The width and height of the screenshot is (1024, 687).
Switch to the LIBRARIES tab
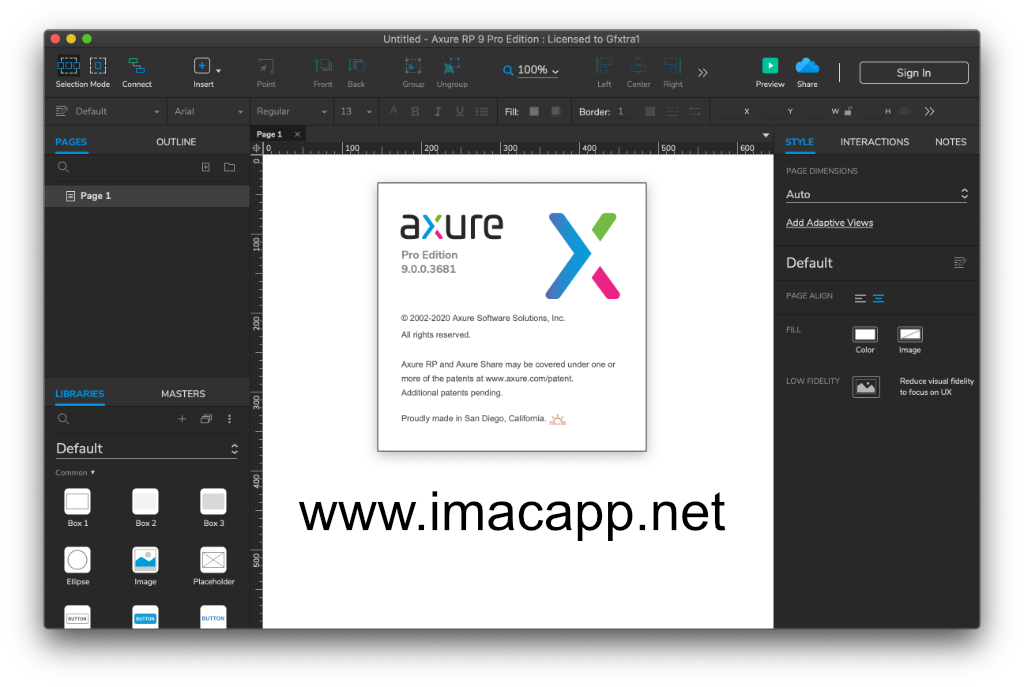point(80,394)
